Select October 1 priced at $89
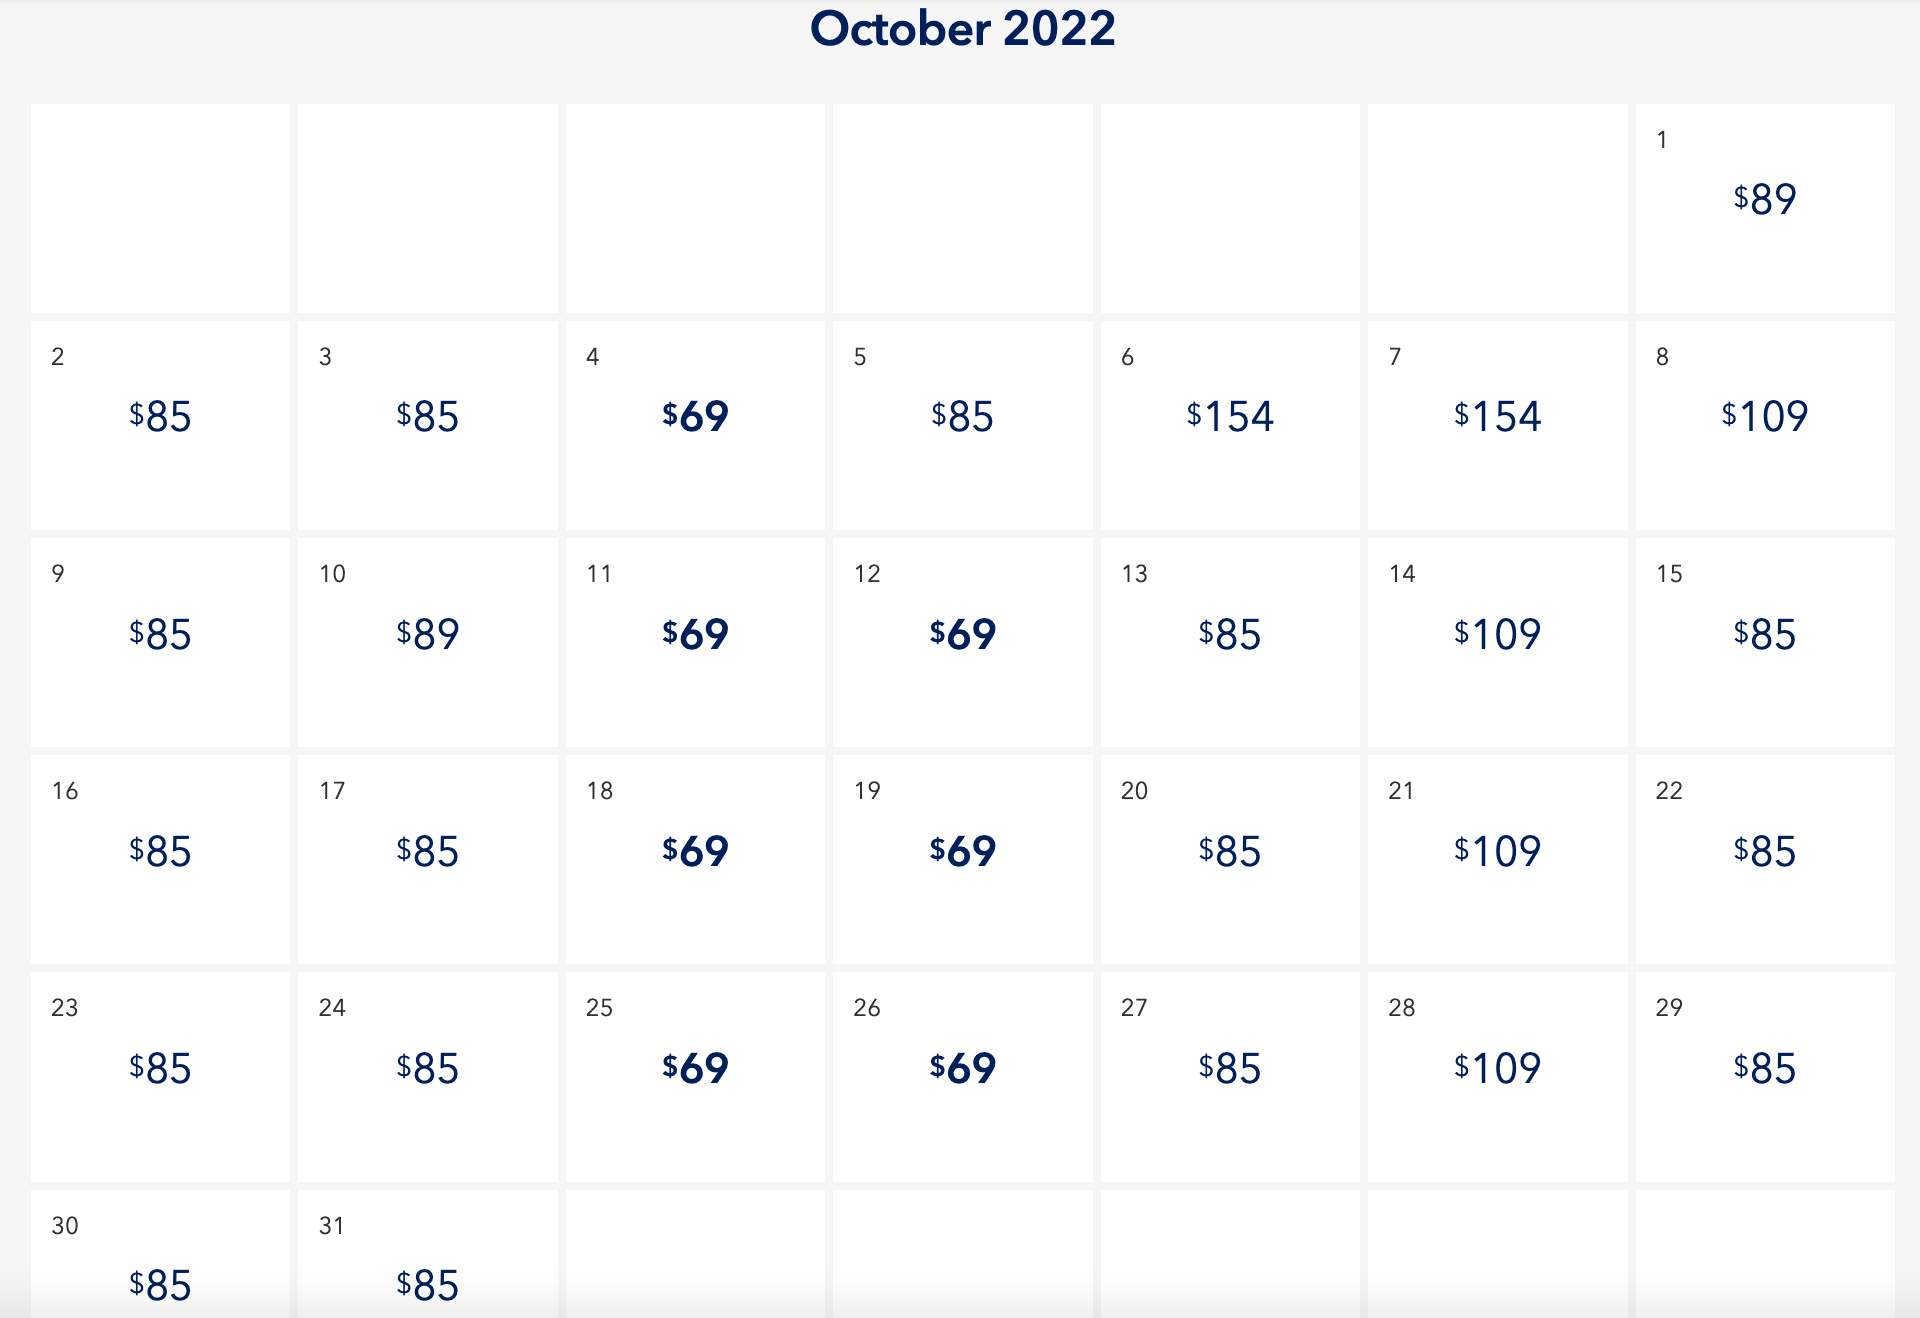Viewport: 1920px width, 1318px height. click(1764, 199)
